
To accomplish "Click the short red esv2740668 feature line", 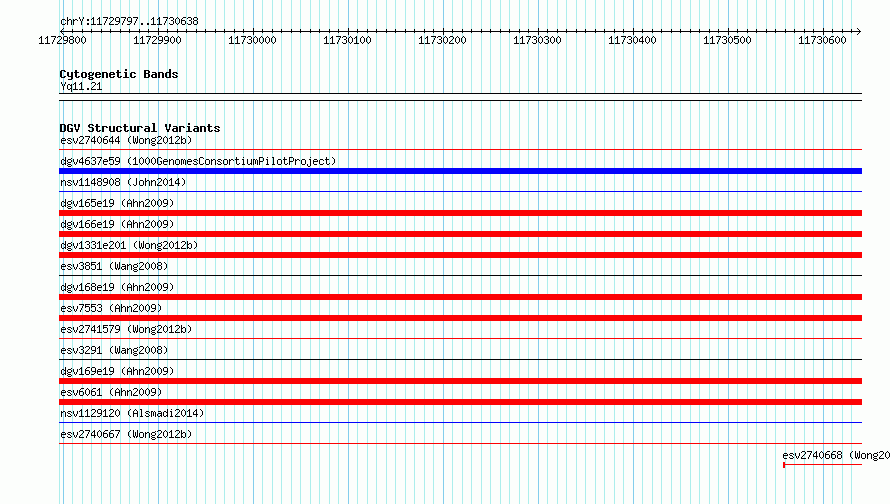I will coord(822,465).
